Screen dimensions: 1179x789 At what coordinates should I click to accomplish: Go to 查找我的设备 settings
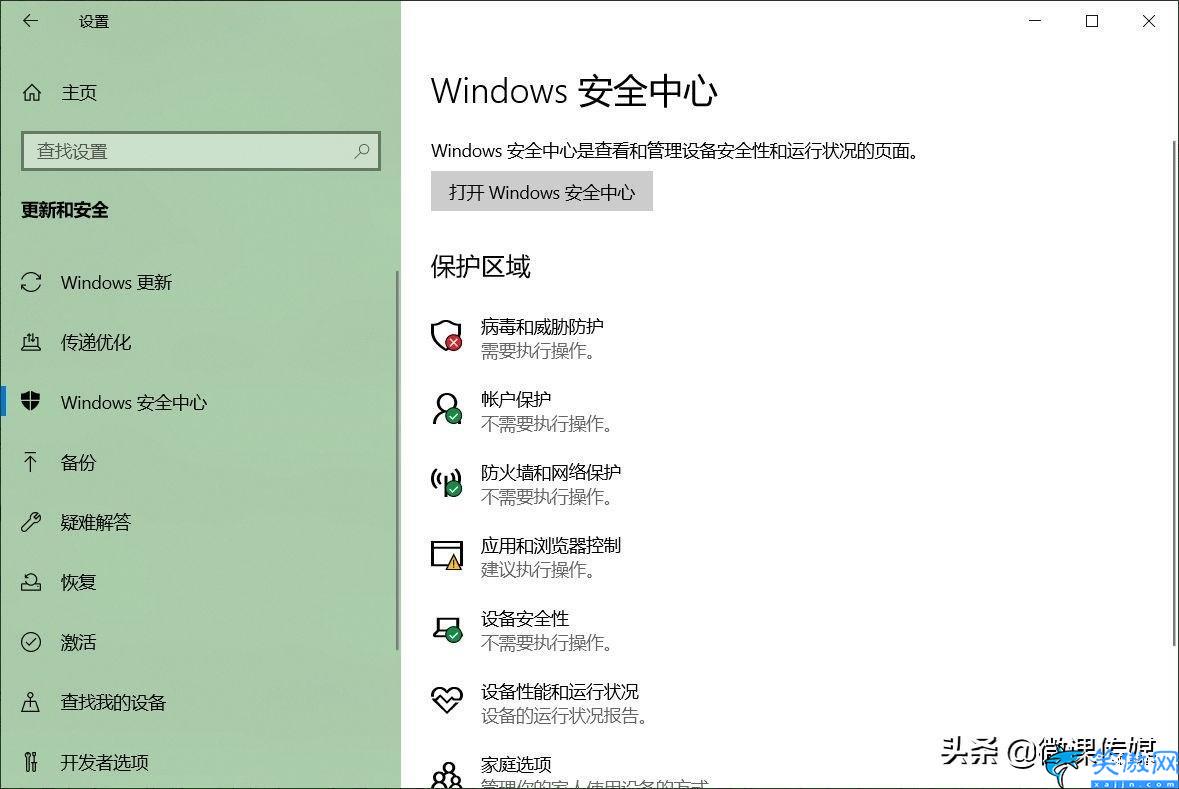[199, 702]
